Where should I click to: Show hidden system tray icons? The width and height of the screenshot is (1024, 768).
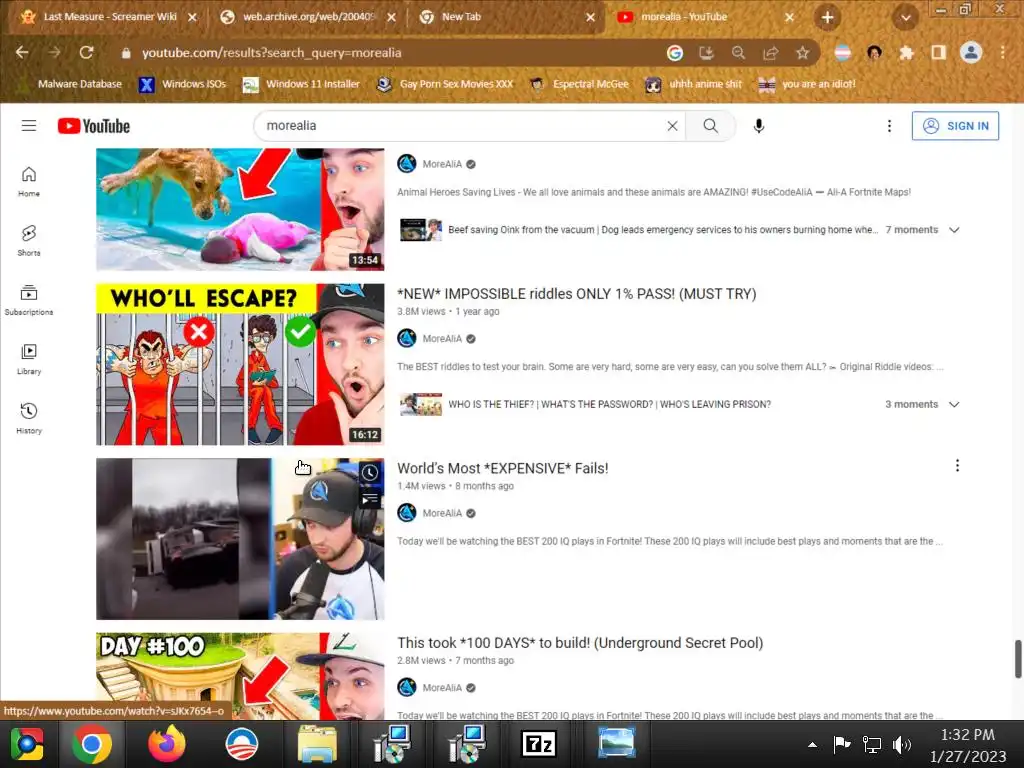tap(812, 744)
